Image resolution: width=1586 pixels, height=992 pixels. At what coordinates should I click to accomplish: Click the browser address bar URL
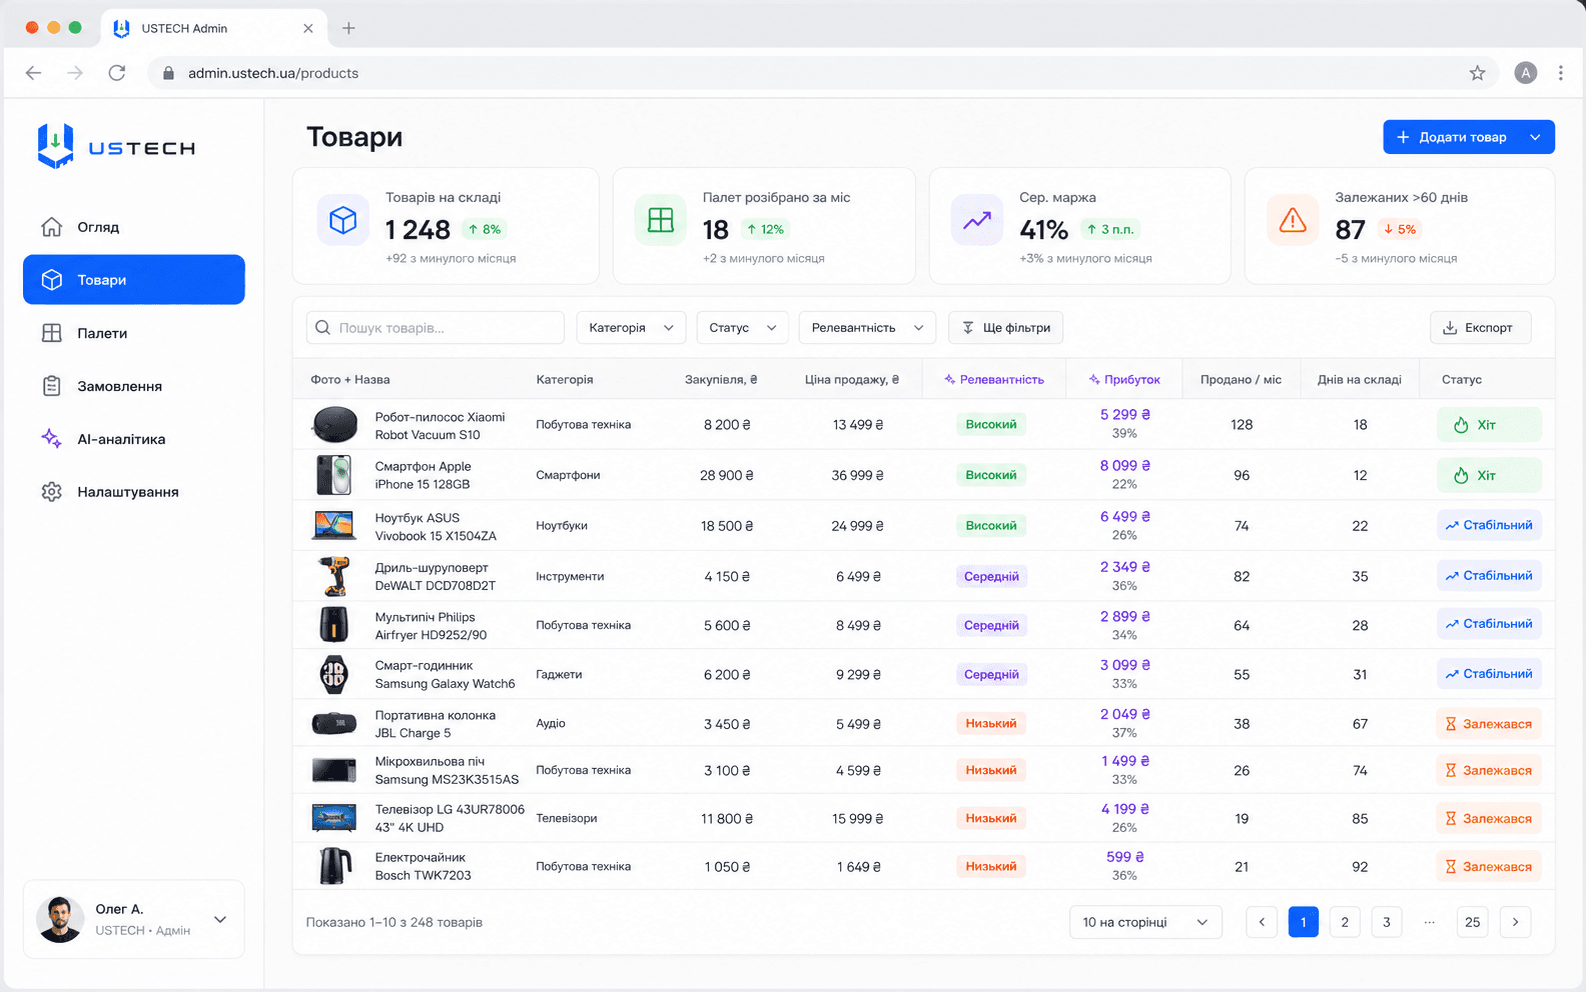(x=273, y=73)
